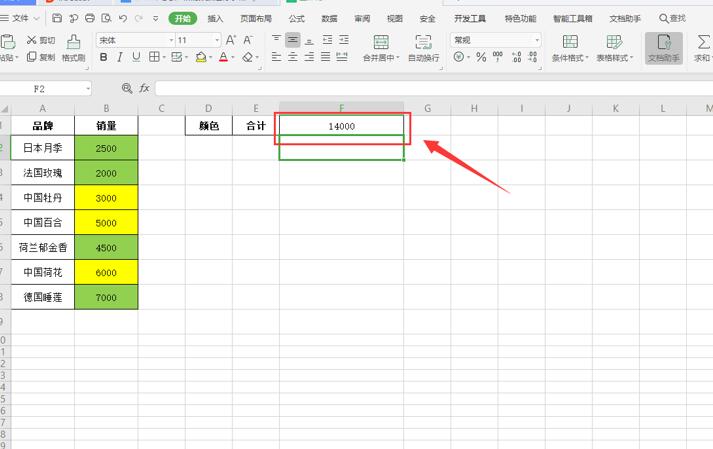Open number format dropdown 常规
This screenshot has width=713, height=449.
click(x=537, y=40)
